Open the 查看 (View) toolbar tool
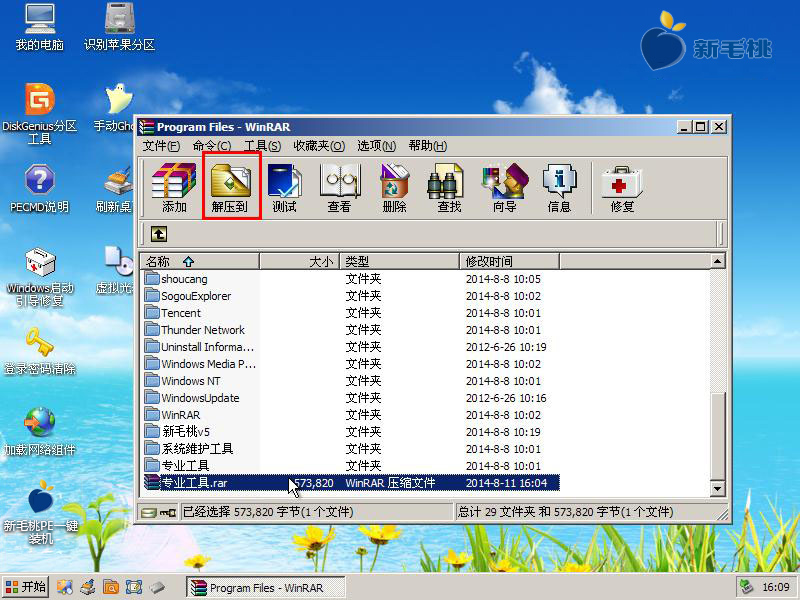 click(x=339, y=187)
